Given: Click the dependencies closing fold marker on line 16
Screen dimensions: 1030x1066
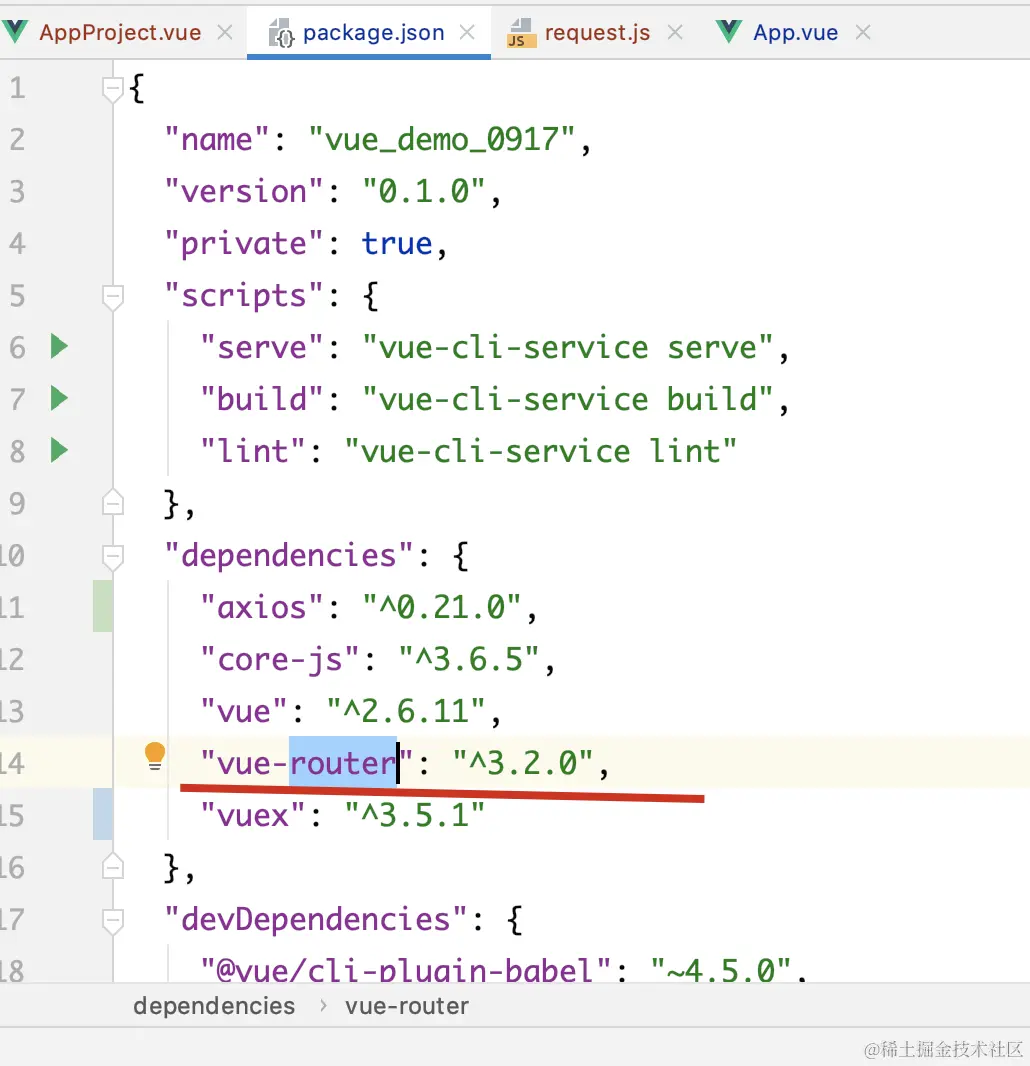Looking at the screenshot, I should pyautogui.click(x=112, y=867).
